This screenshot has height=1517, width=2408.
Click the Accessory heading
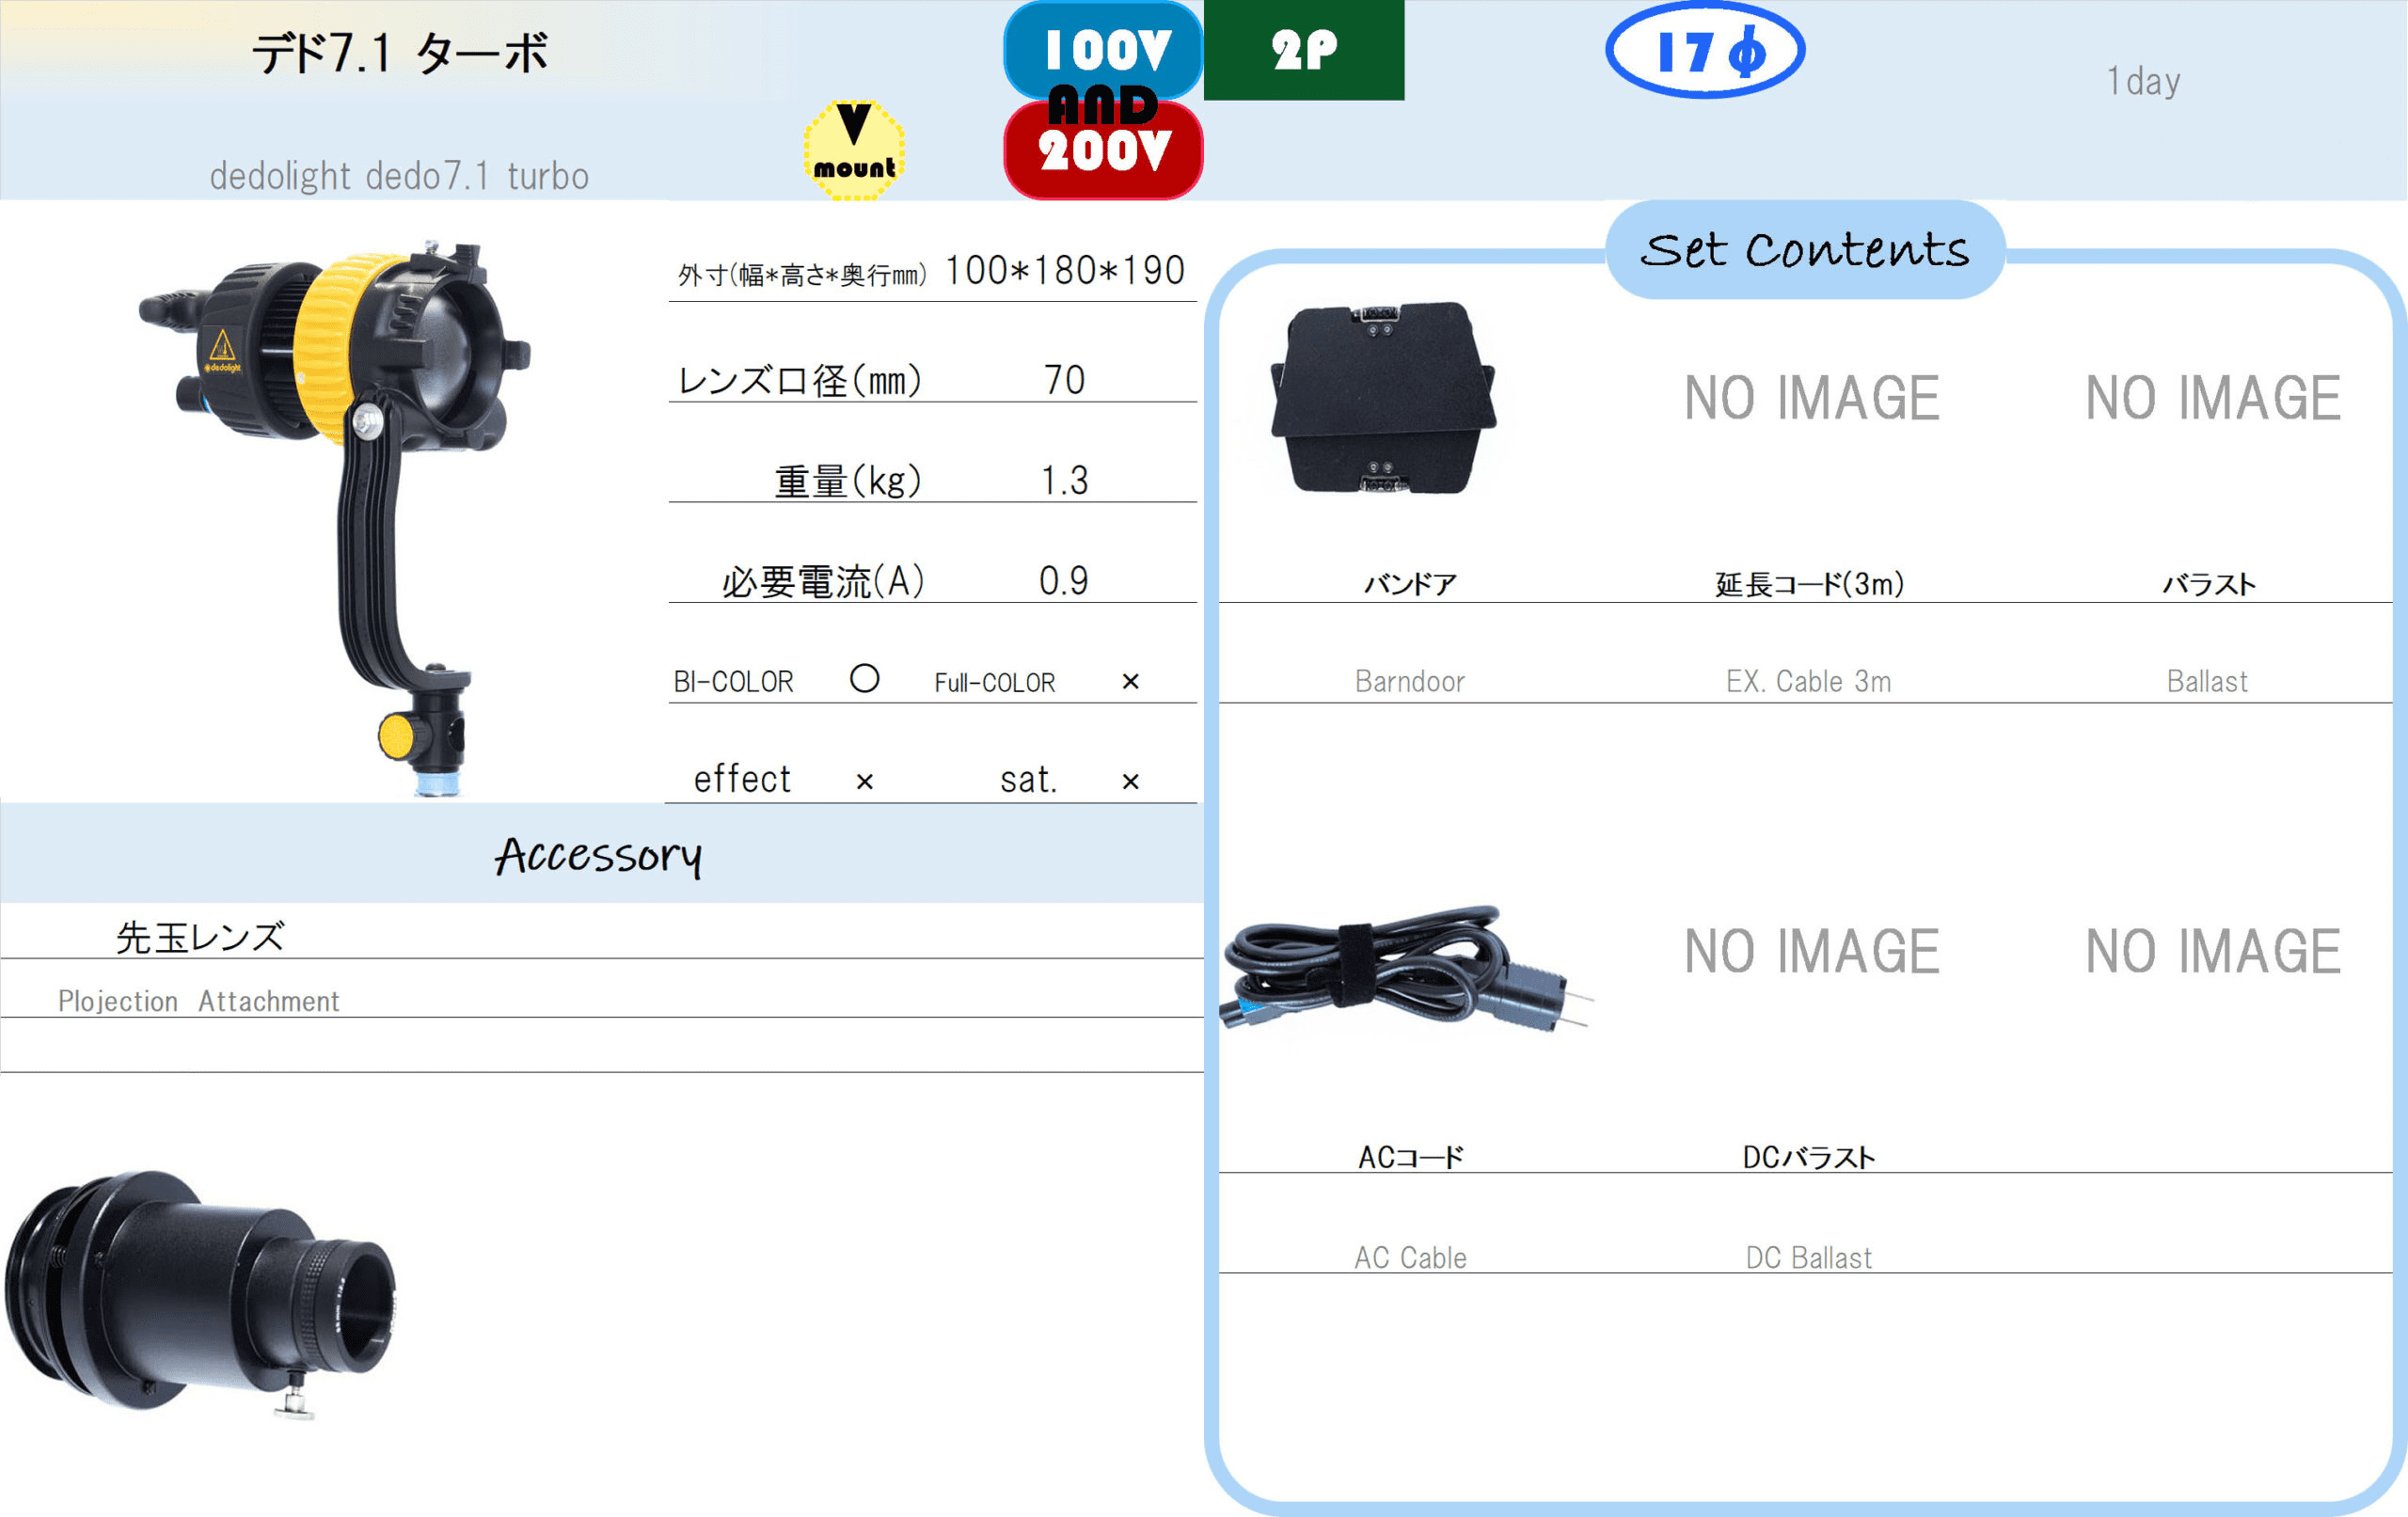pos(599,856)
